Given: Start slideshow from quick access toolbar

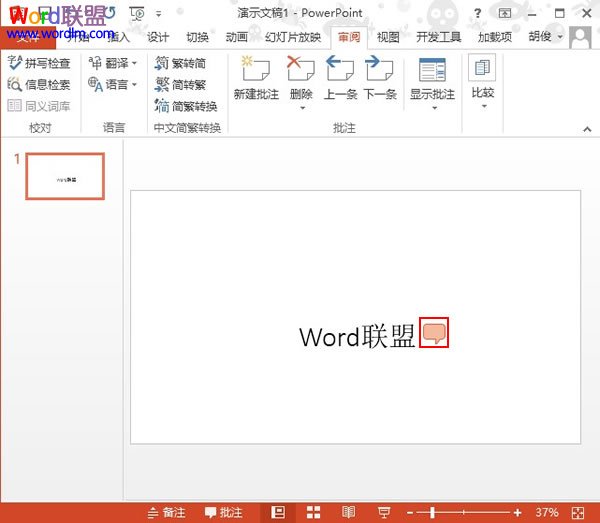Looking at the screenshot, I should click(137, 14).
